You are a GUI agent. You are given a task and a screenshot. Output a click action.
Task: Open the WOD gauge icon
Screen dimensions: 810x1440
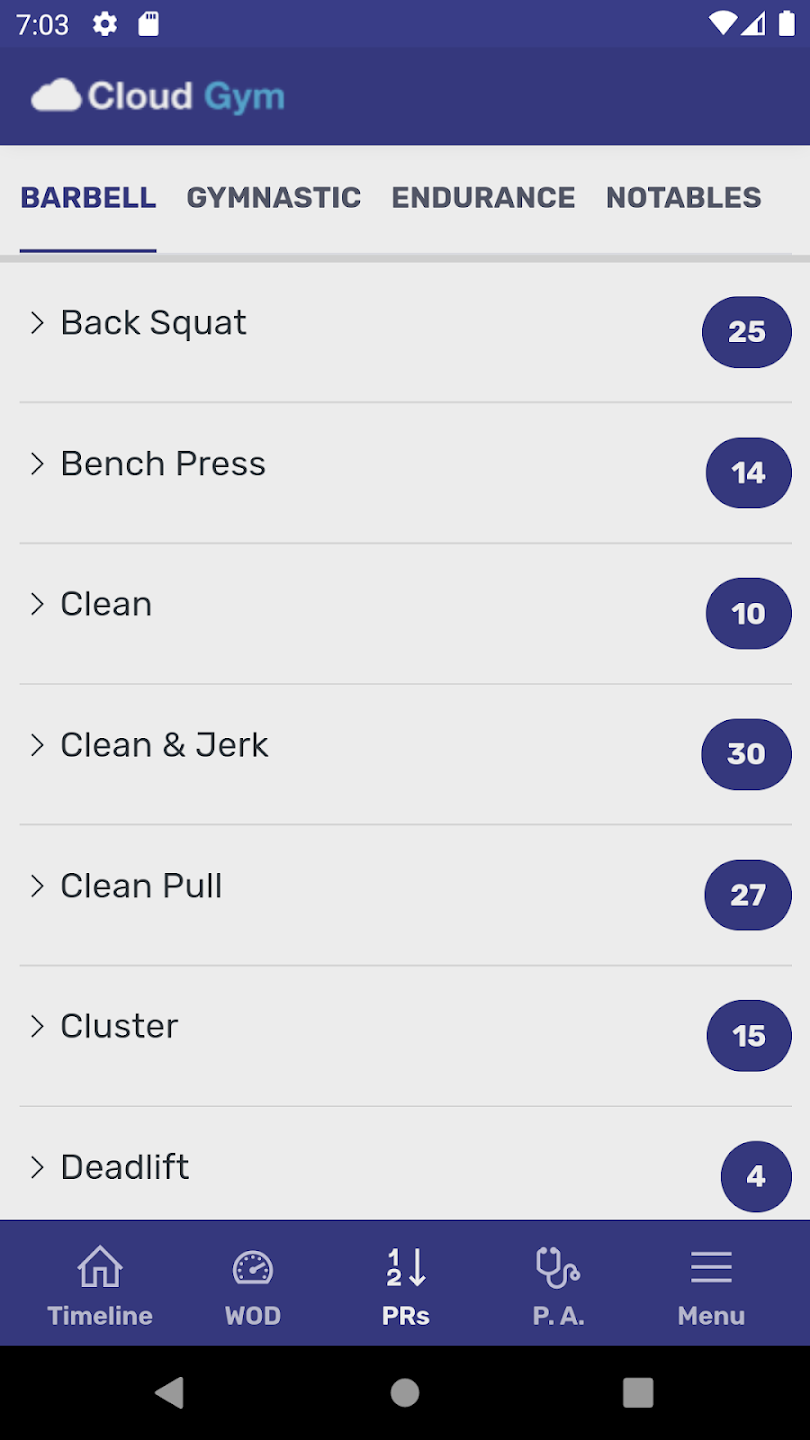(252, 1268)
